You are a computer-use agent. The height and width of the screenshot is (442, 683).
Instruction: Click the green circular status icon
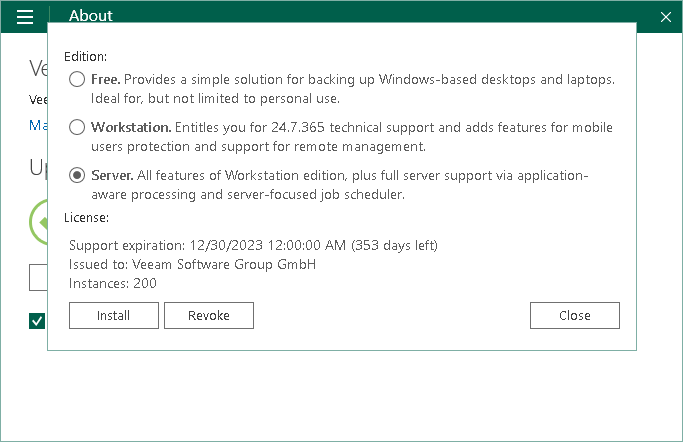(x=39, y=221)
